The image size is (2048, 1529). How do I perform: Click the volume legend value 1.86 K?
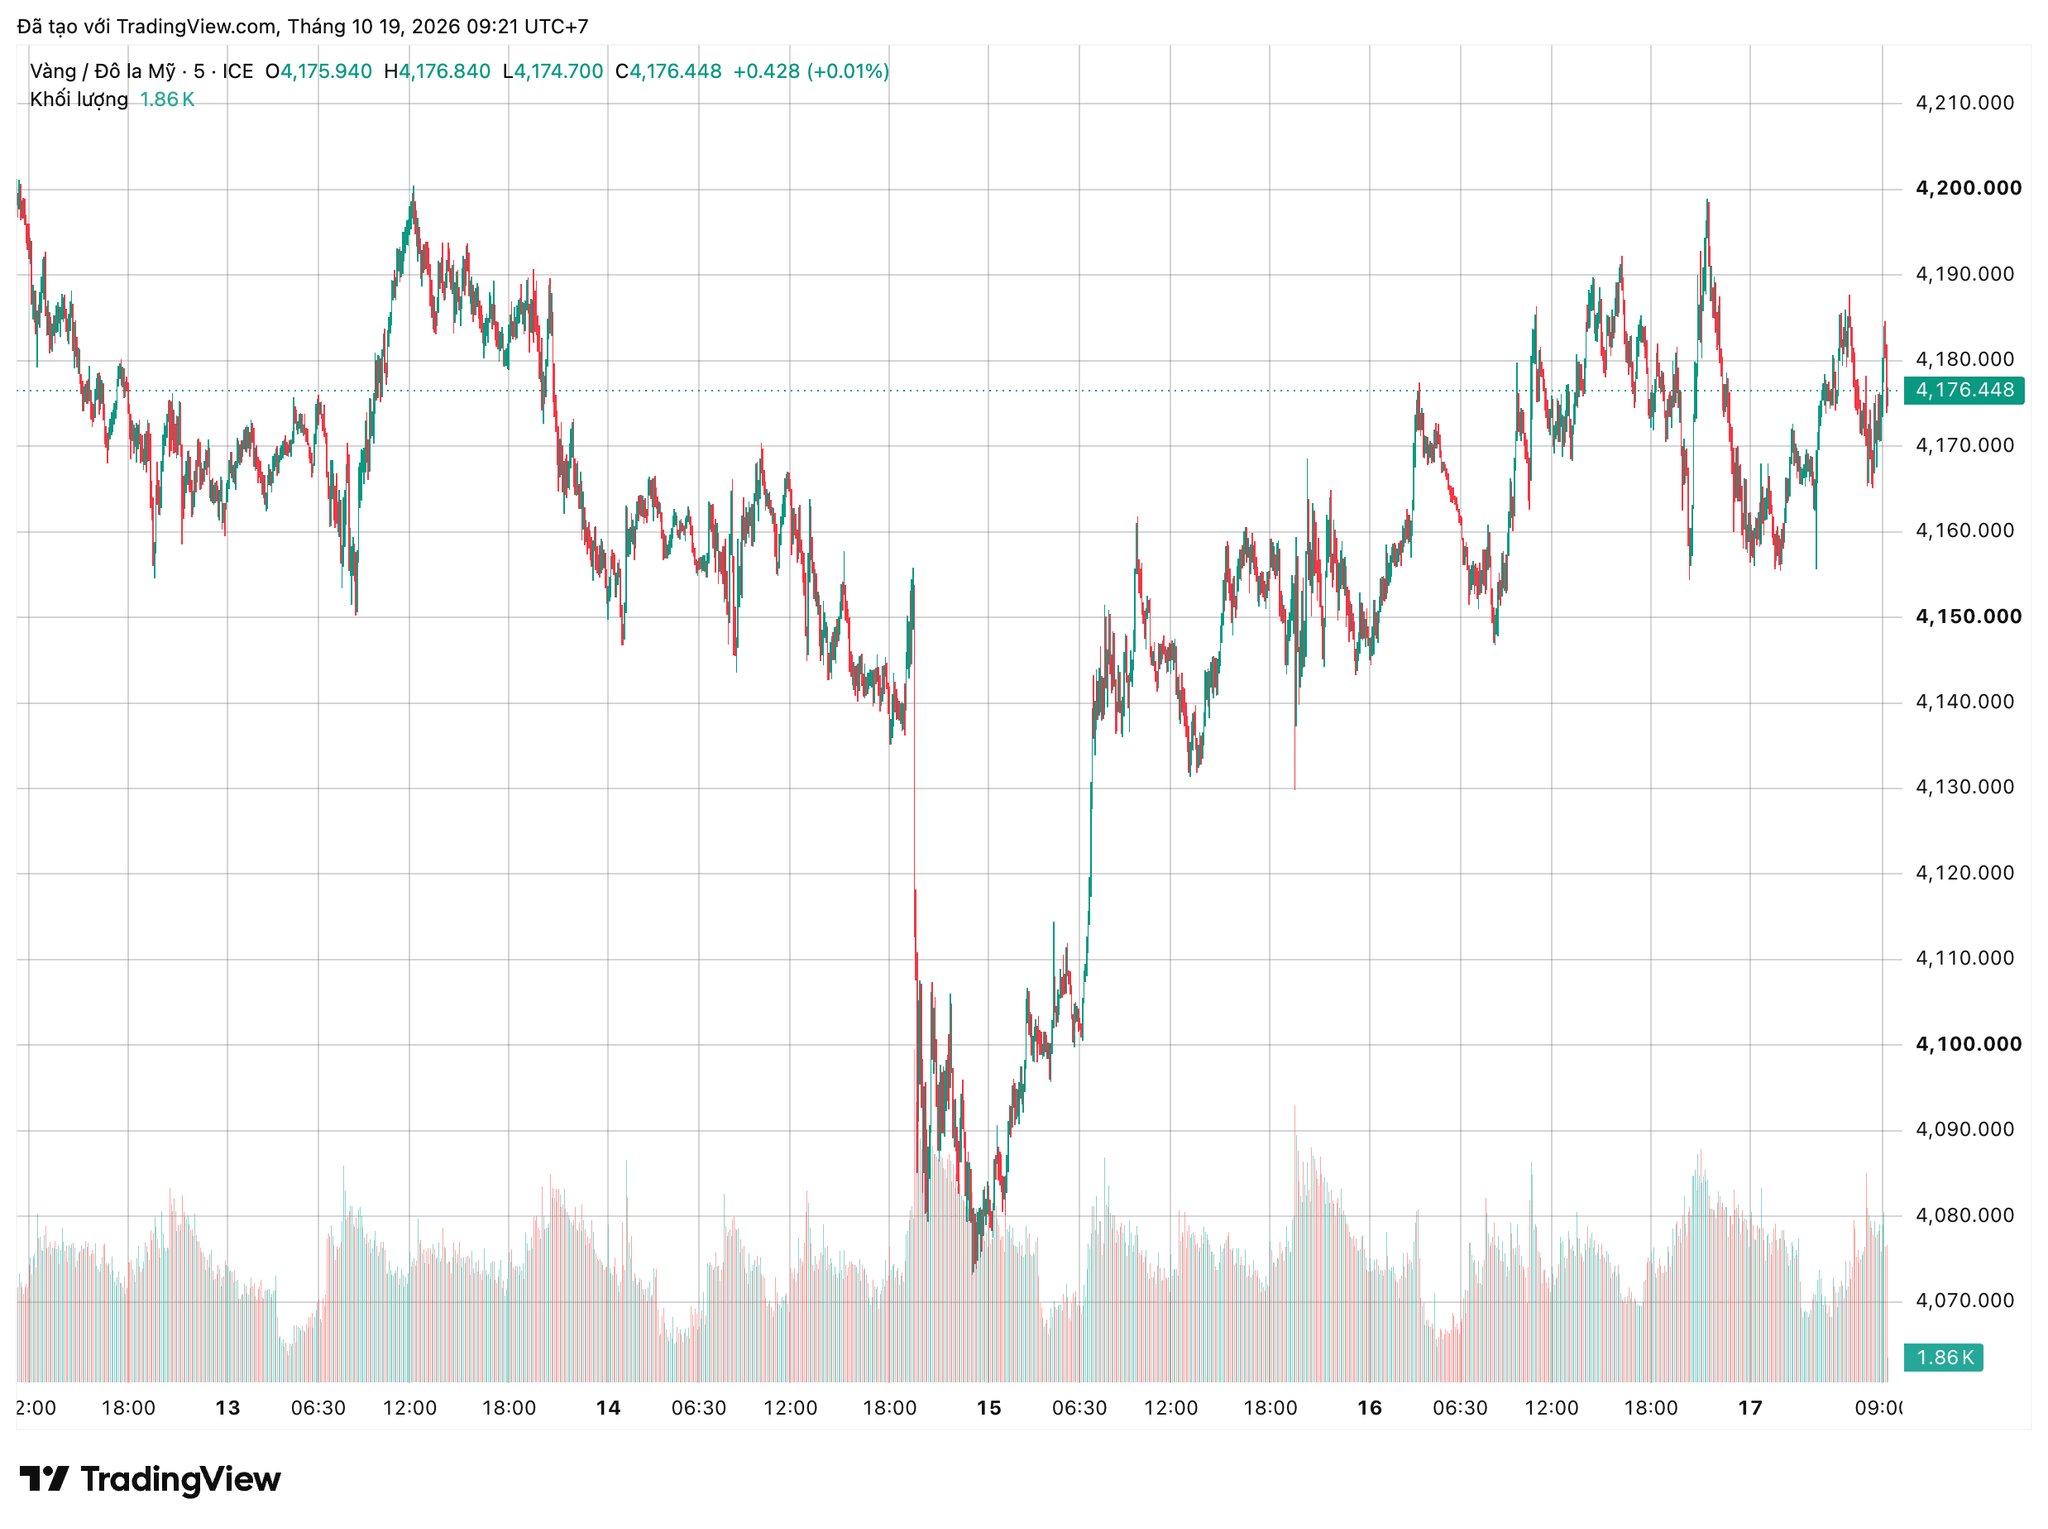click(167, 100)
